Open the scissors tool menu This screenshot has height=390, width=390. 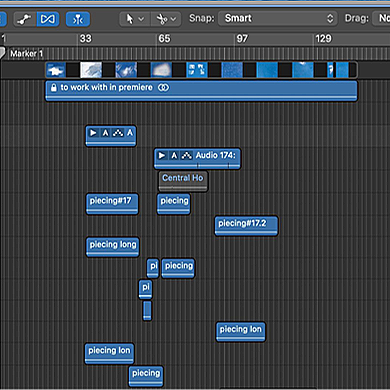[166, 19]
